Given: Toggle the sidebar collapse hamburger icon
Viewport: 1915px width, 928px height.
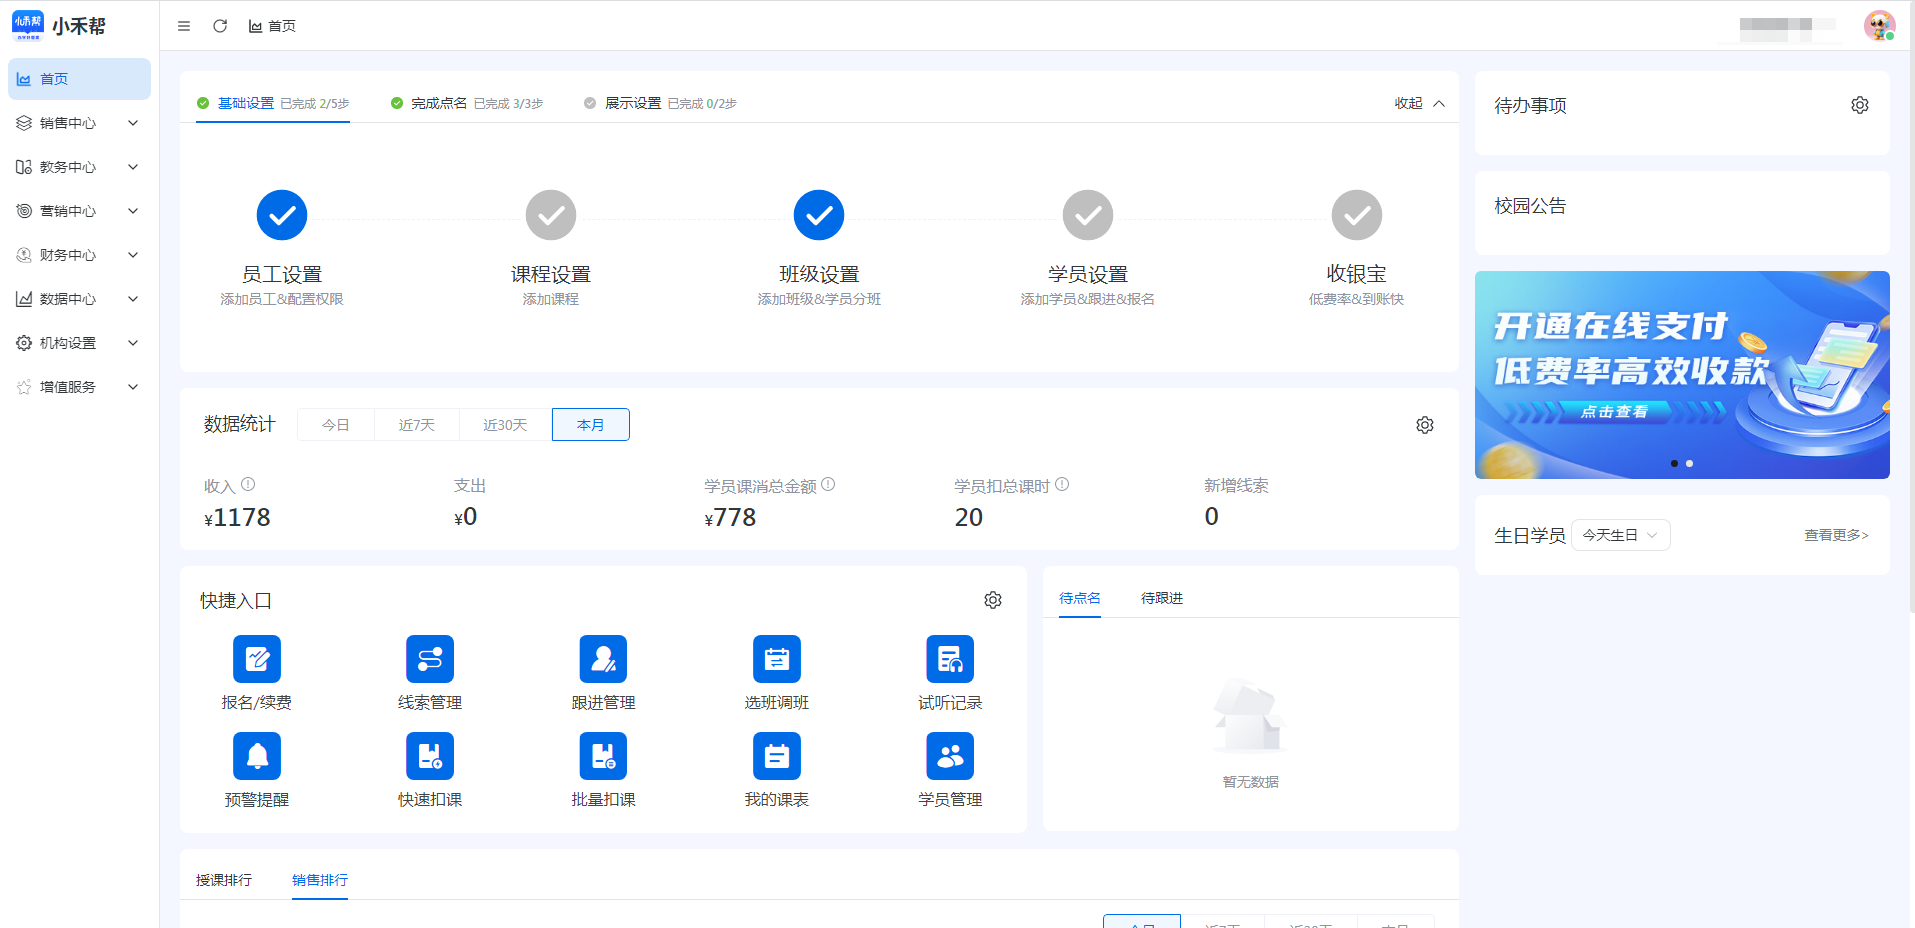Looking at the screenshot, I should click(x=184, y=26).
